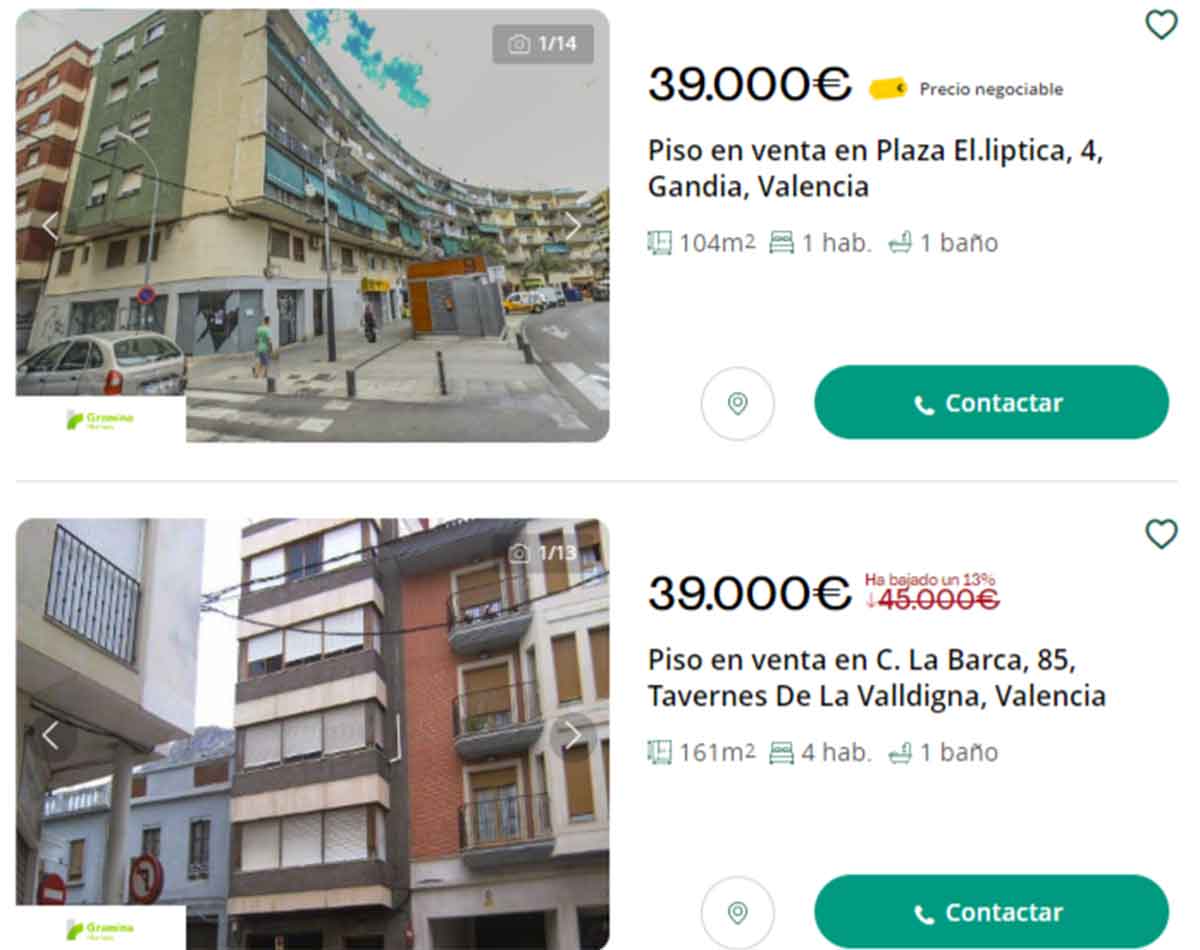1200x950 pixels.
Task: Contact seller of the La Barca flat
Action: point(991,912)
